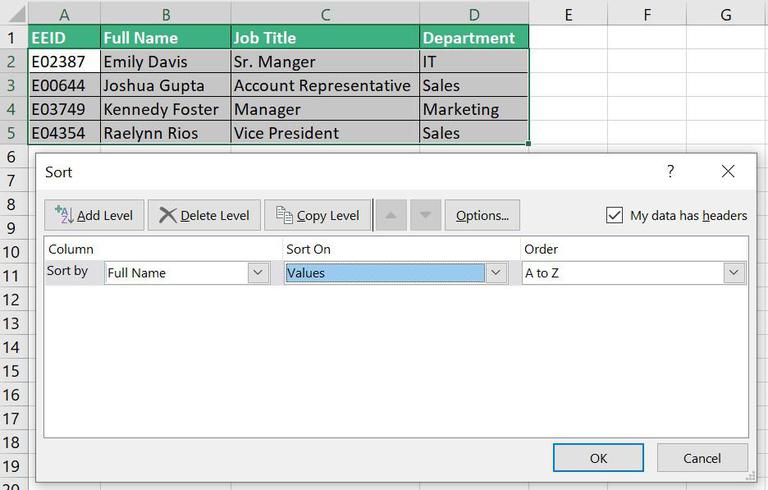Select cell Sr. Manger
768x490 pixels.
[x=325, y=62]
